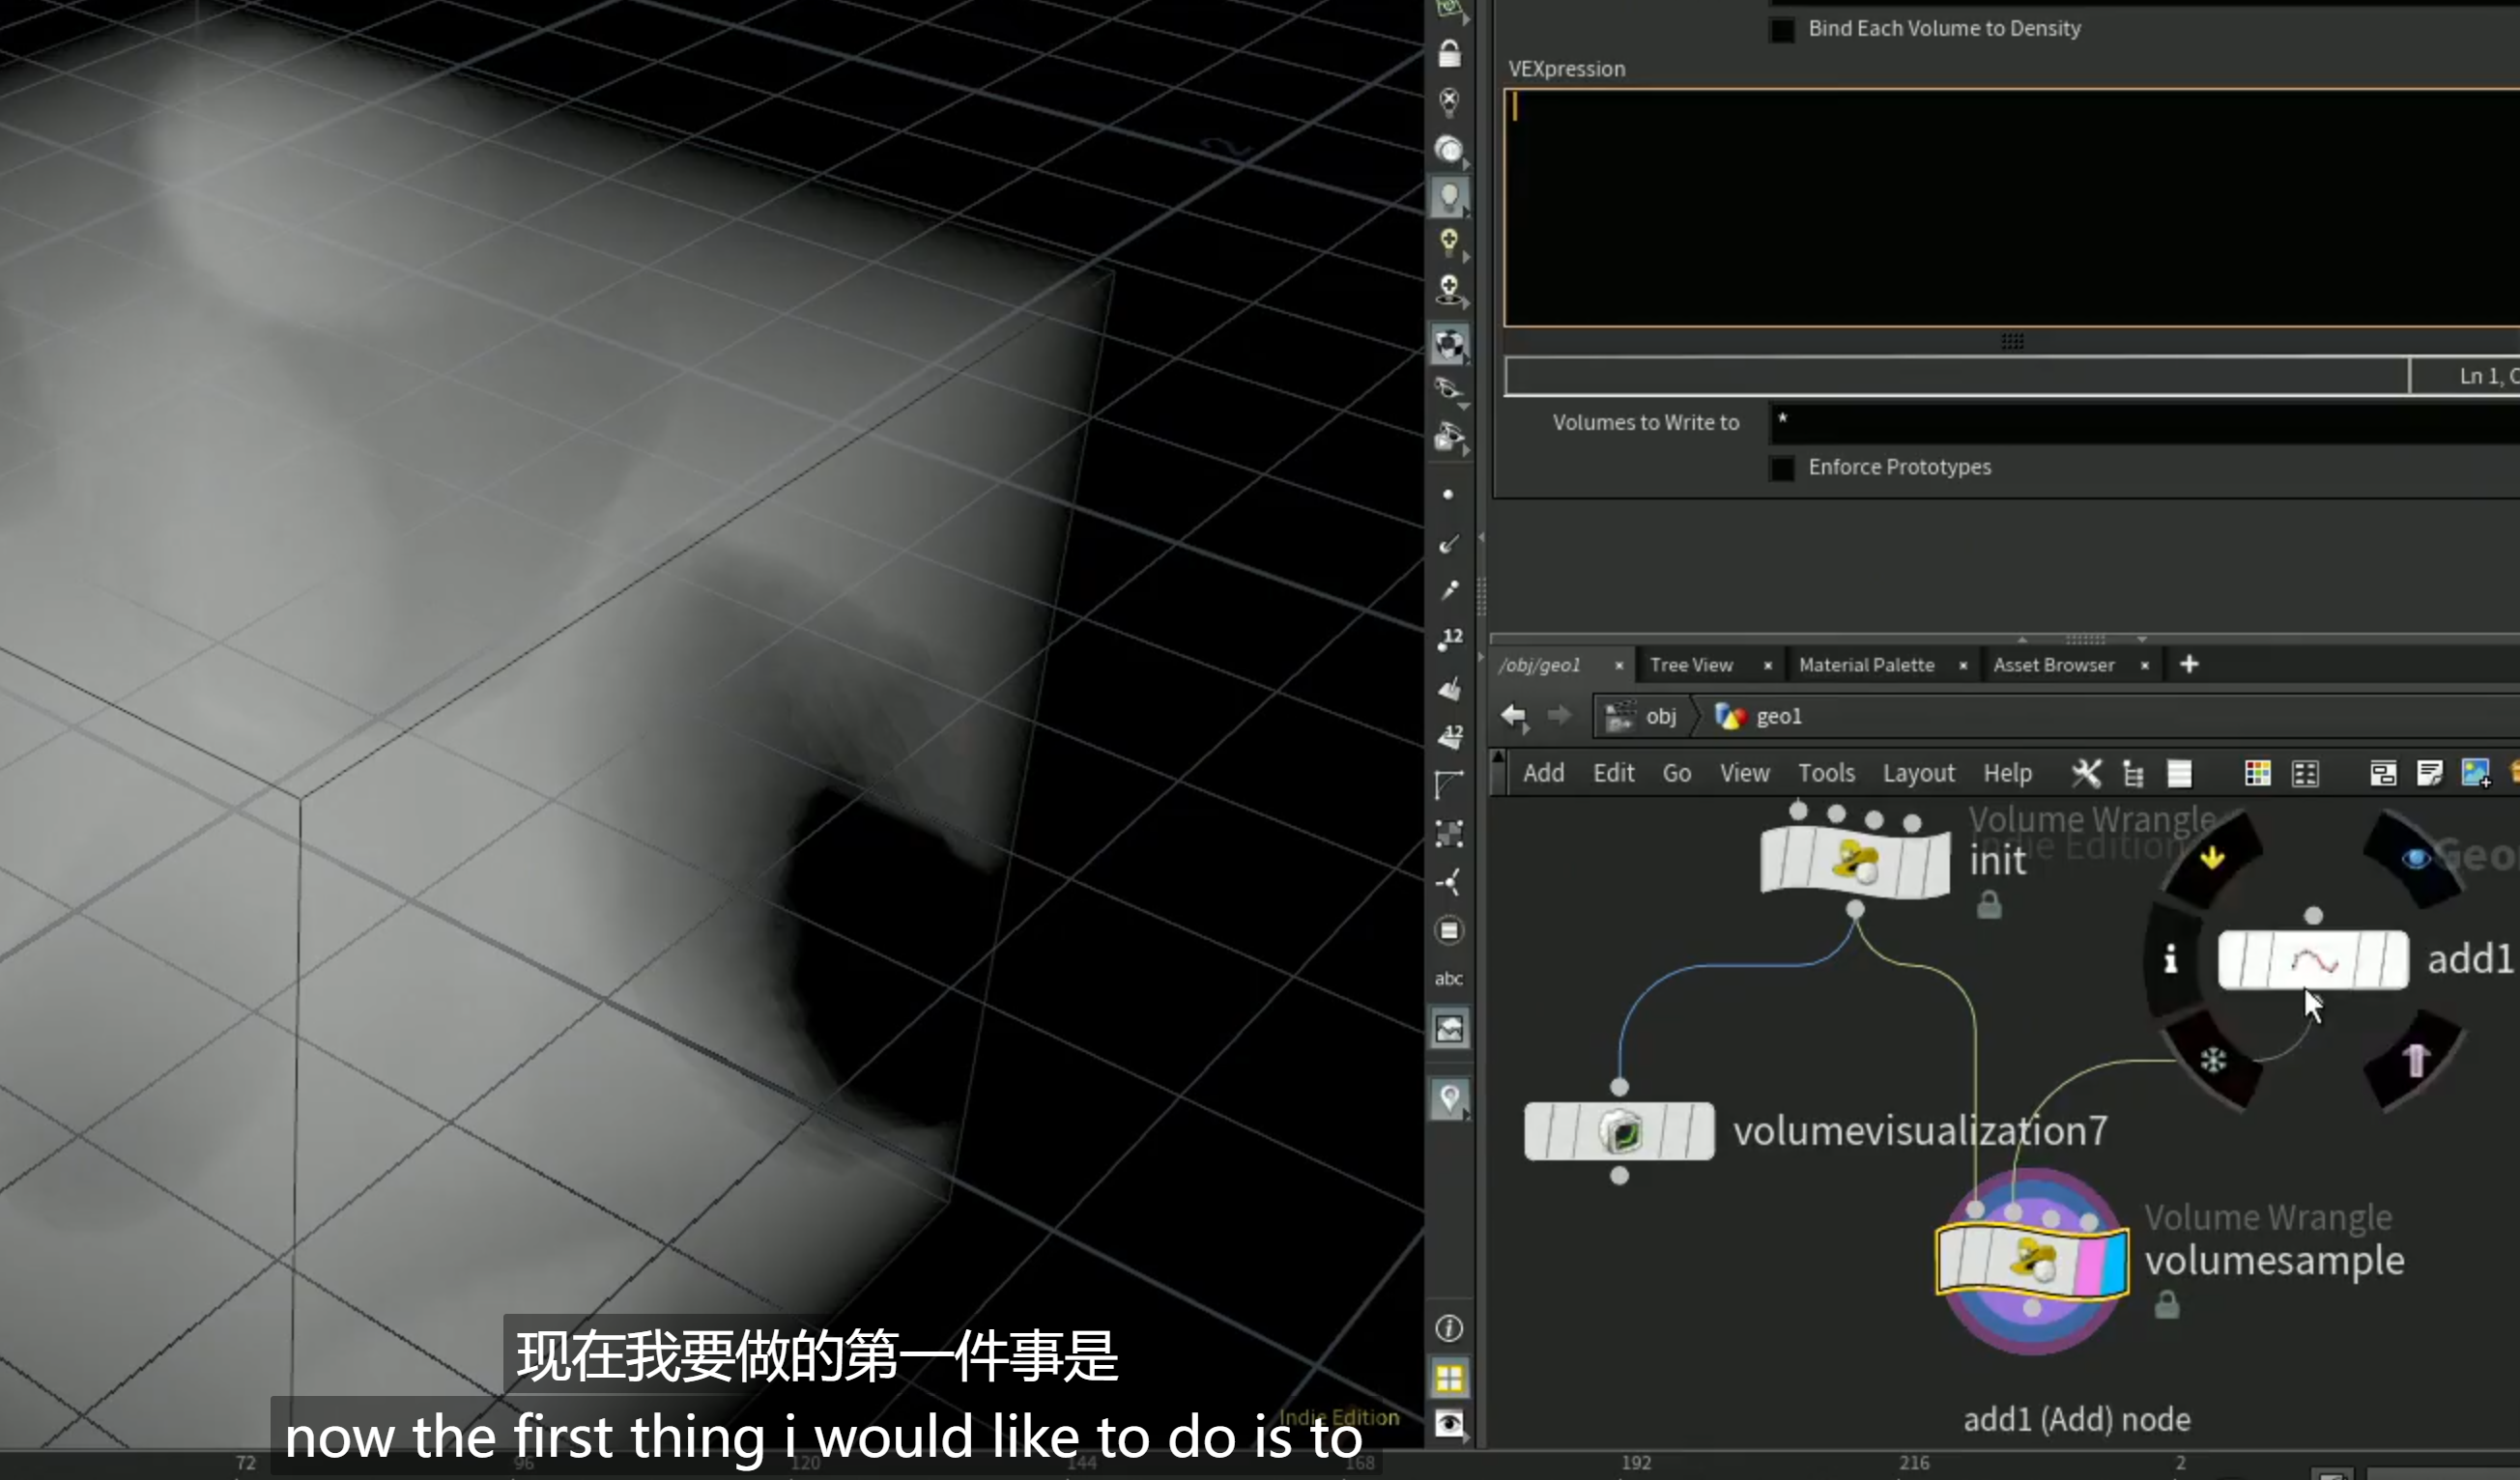The height and width of the screenshot is (1480, 2520).
Task: Go back with the network back arrow
Action: tap(1514, 716)
